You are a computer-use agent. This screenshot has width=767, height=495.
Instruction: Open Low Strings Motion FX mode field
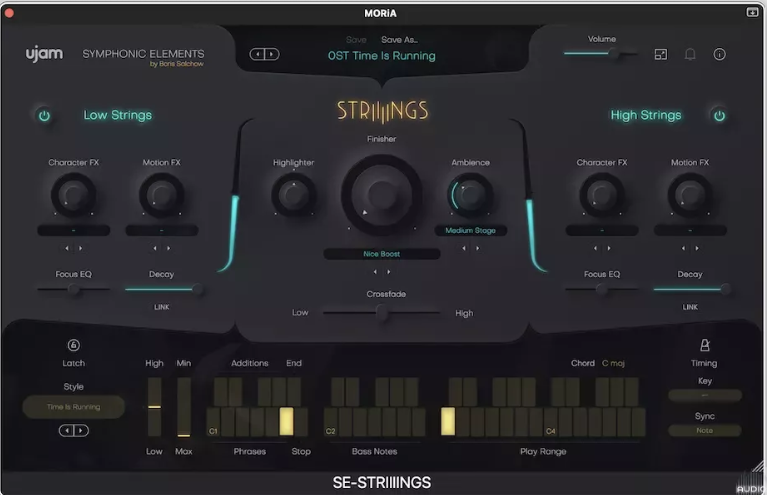161,230
